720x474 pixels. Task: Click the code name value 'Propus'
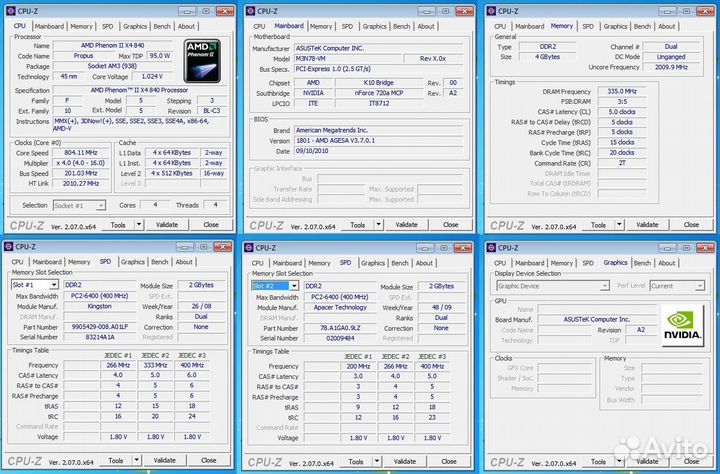point(83,56)
